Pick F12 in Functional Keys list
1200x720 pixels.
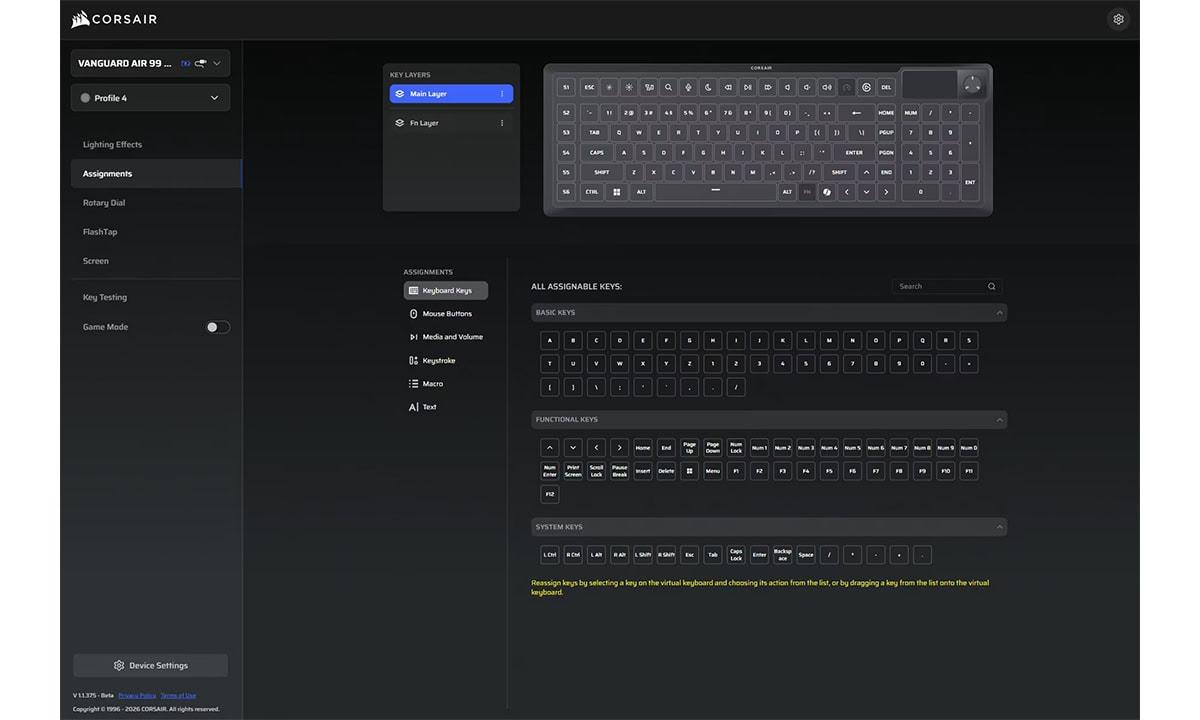549,494
